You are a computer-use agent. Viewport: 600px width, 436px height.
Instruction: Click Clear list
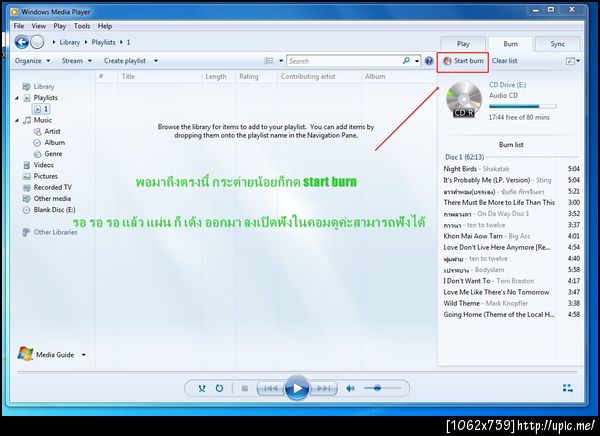click(504, 60)
